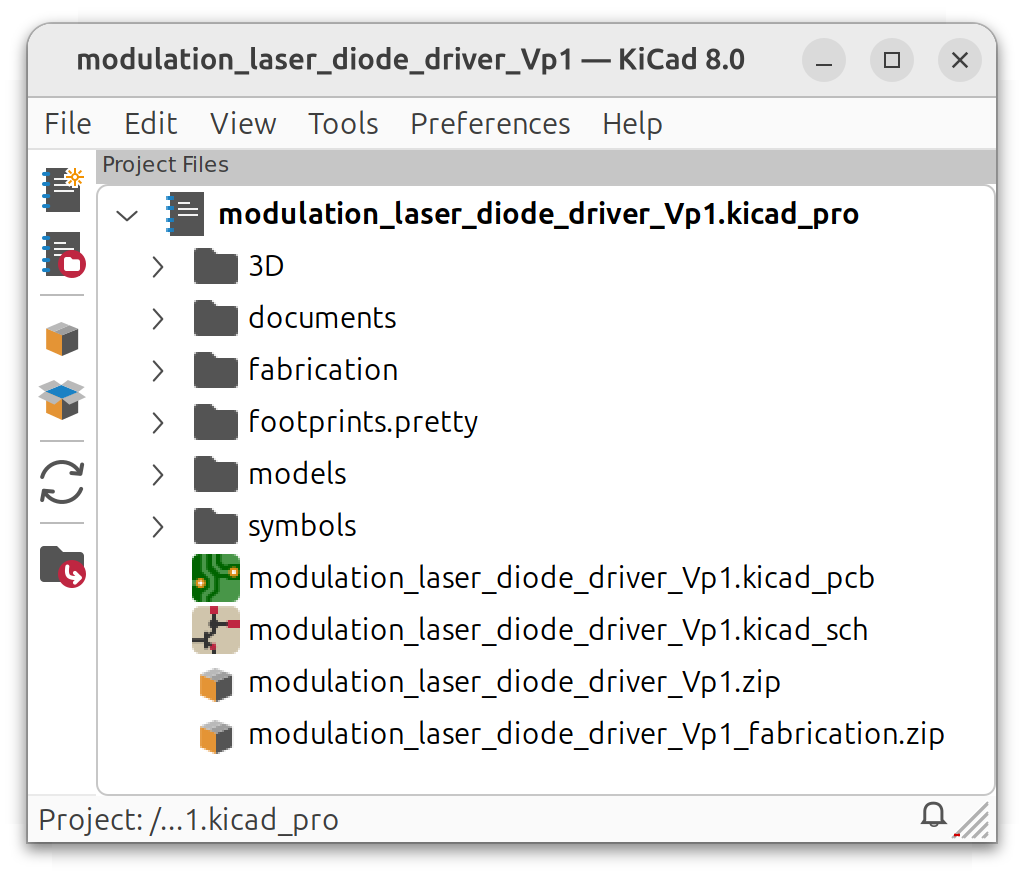Open notifications via the bell icon

[x=932, y=815]
